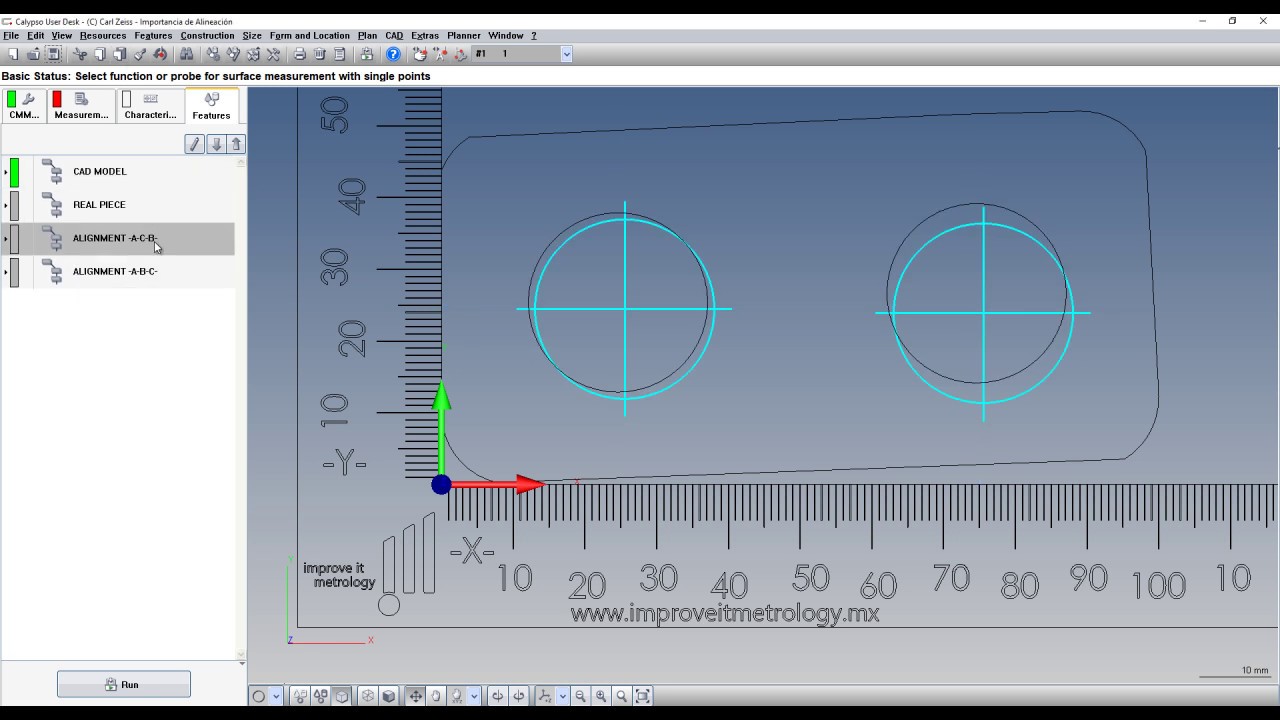The image size is (1280, 720).
Task: Click the brush icon in top toolbar
Action: [140, 54]
